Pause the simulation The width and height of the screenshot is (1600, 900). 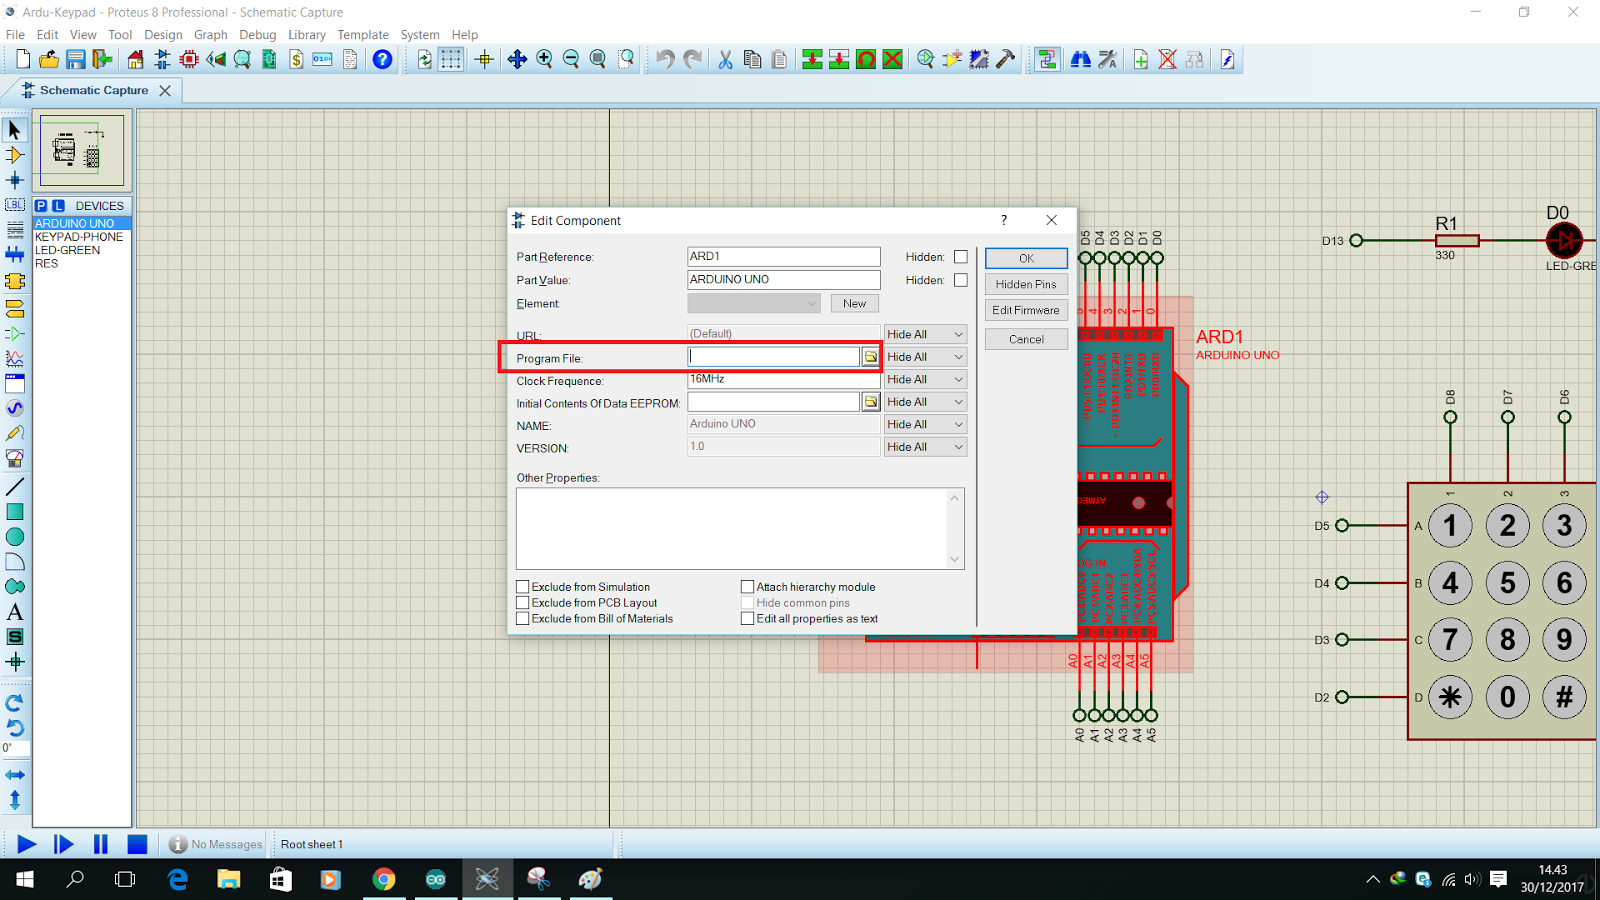[x=101, y=844]
